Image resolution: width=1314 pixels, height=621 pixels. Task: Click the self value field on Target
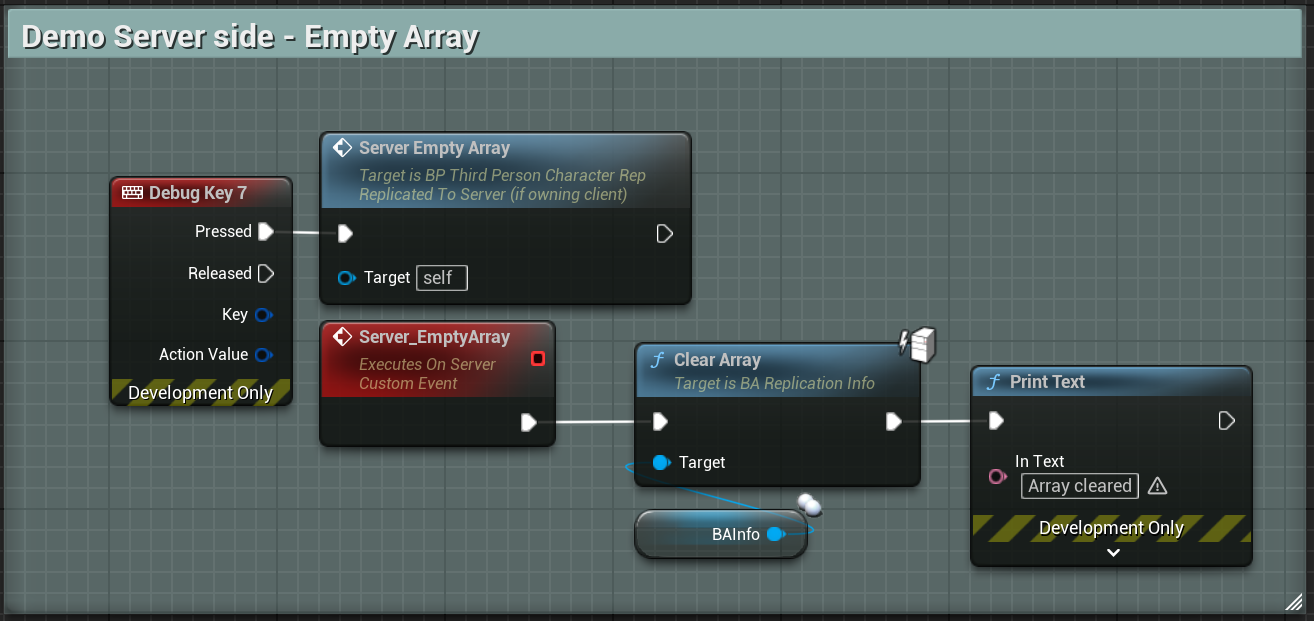coord(442,278)
